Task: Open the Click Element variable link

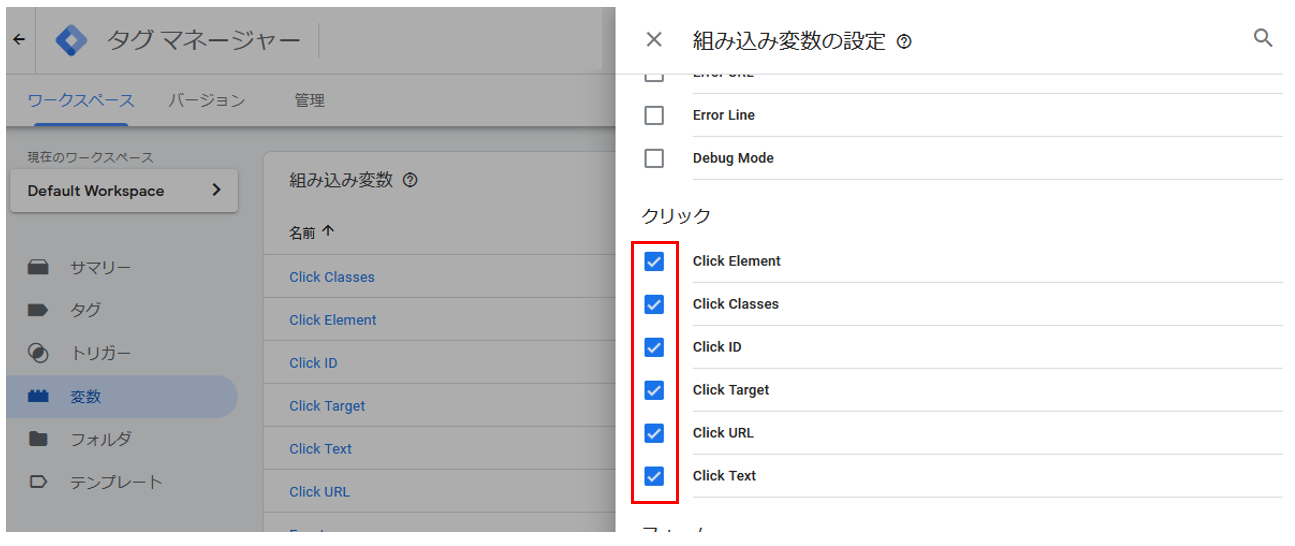Action: (x=333, y=320)
